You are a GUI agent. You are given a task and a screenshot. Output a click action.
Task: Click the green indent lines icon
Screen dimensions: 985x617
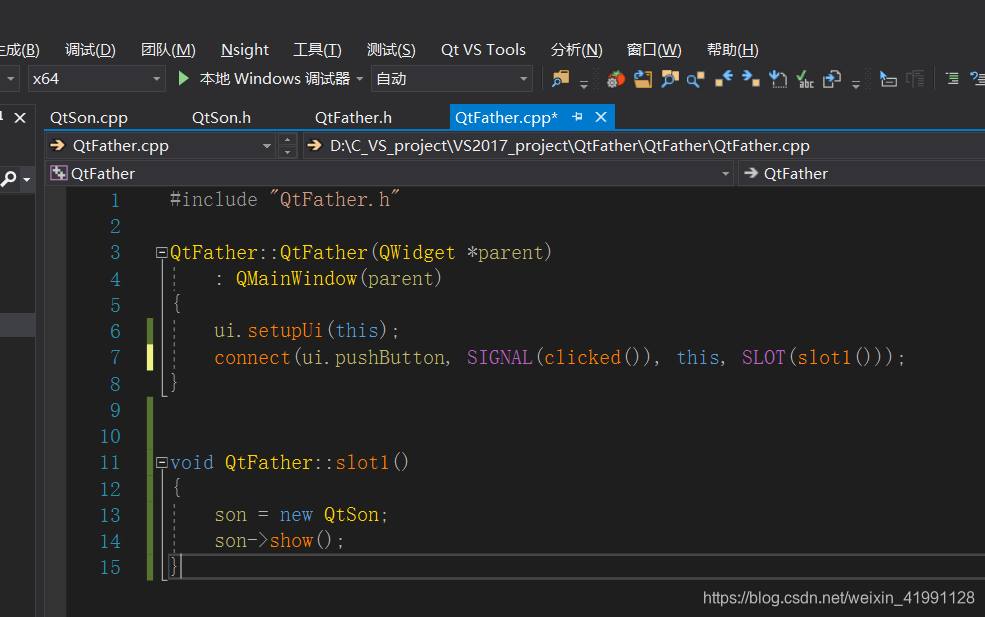pos(952,79)
